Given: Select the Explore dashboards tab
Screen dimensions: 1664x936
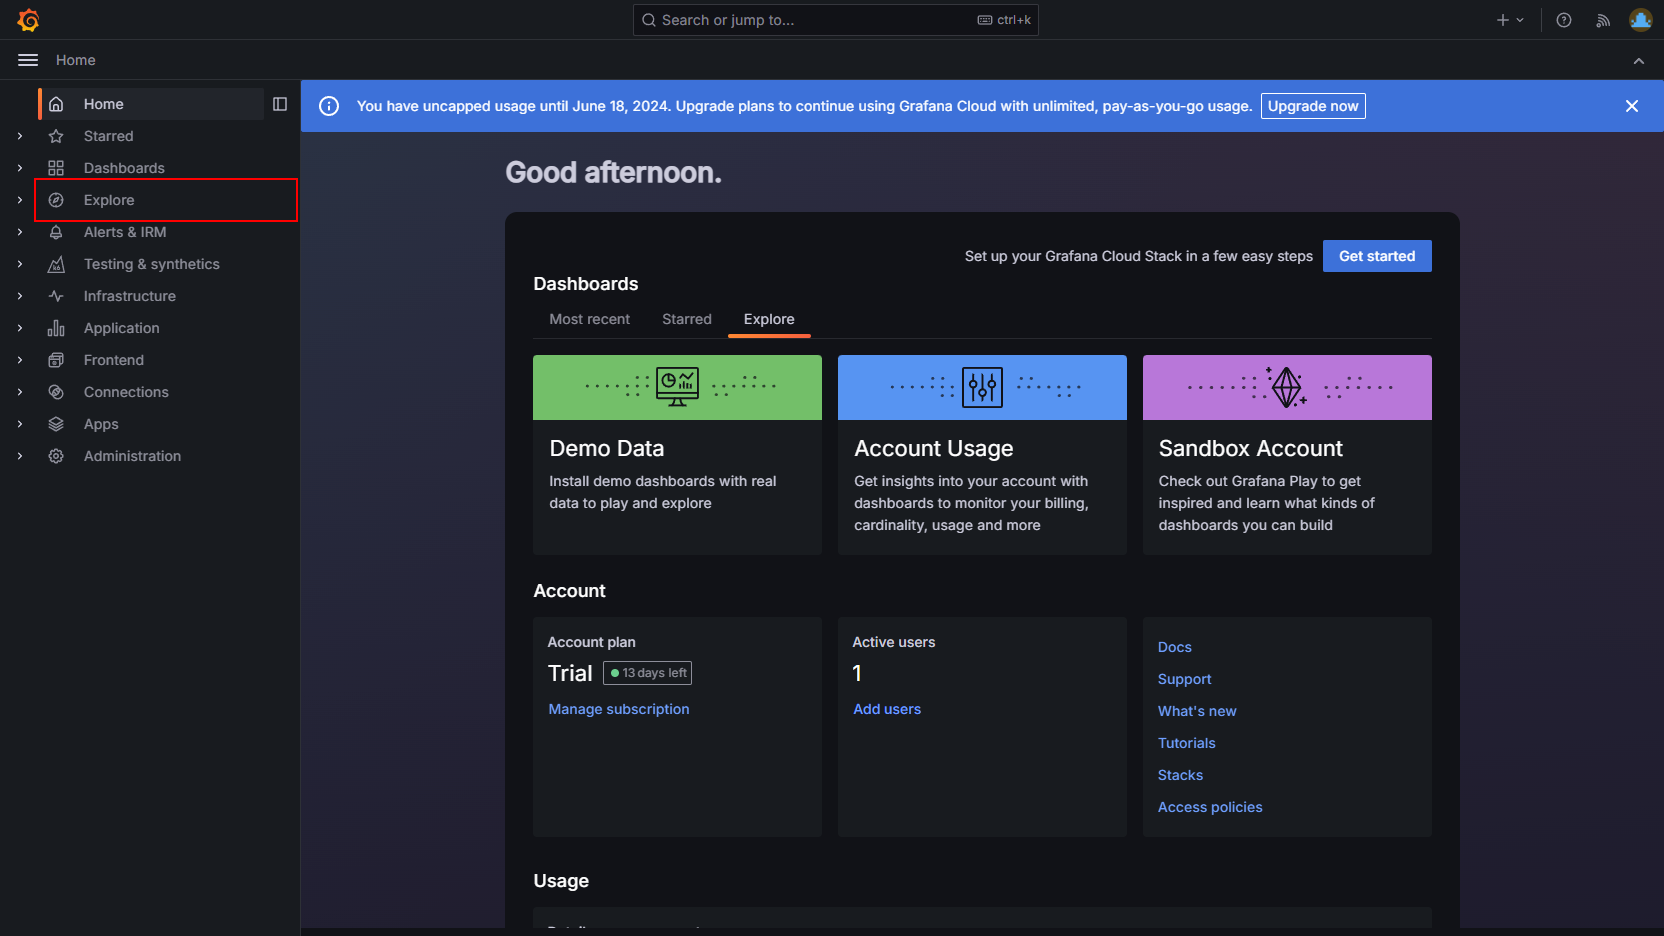Looking at the screenshot, I should [x=769, y=319].
